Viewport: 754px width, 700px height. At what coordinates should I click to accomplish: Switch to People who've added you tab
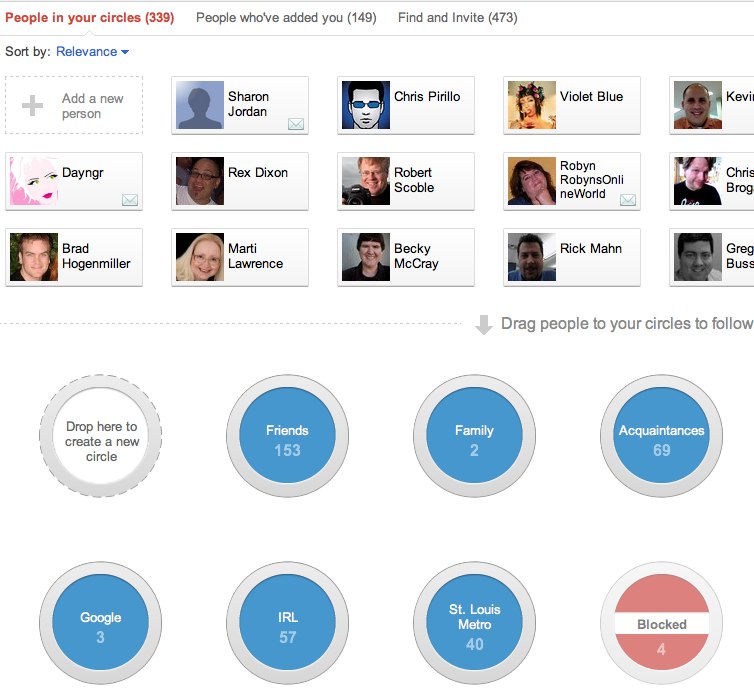(286, 17)
